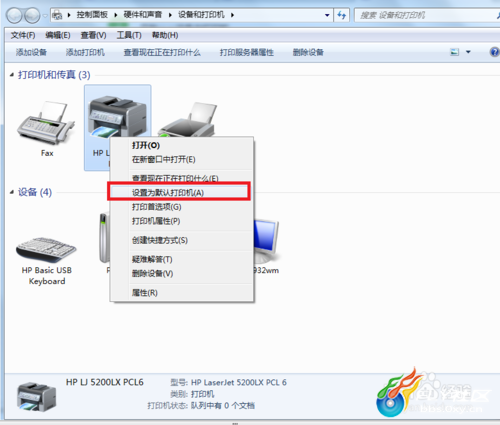
Task: Choose 打印机属性(P) in the context menu
Action: (x=156, y=221)
